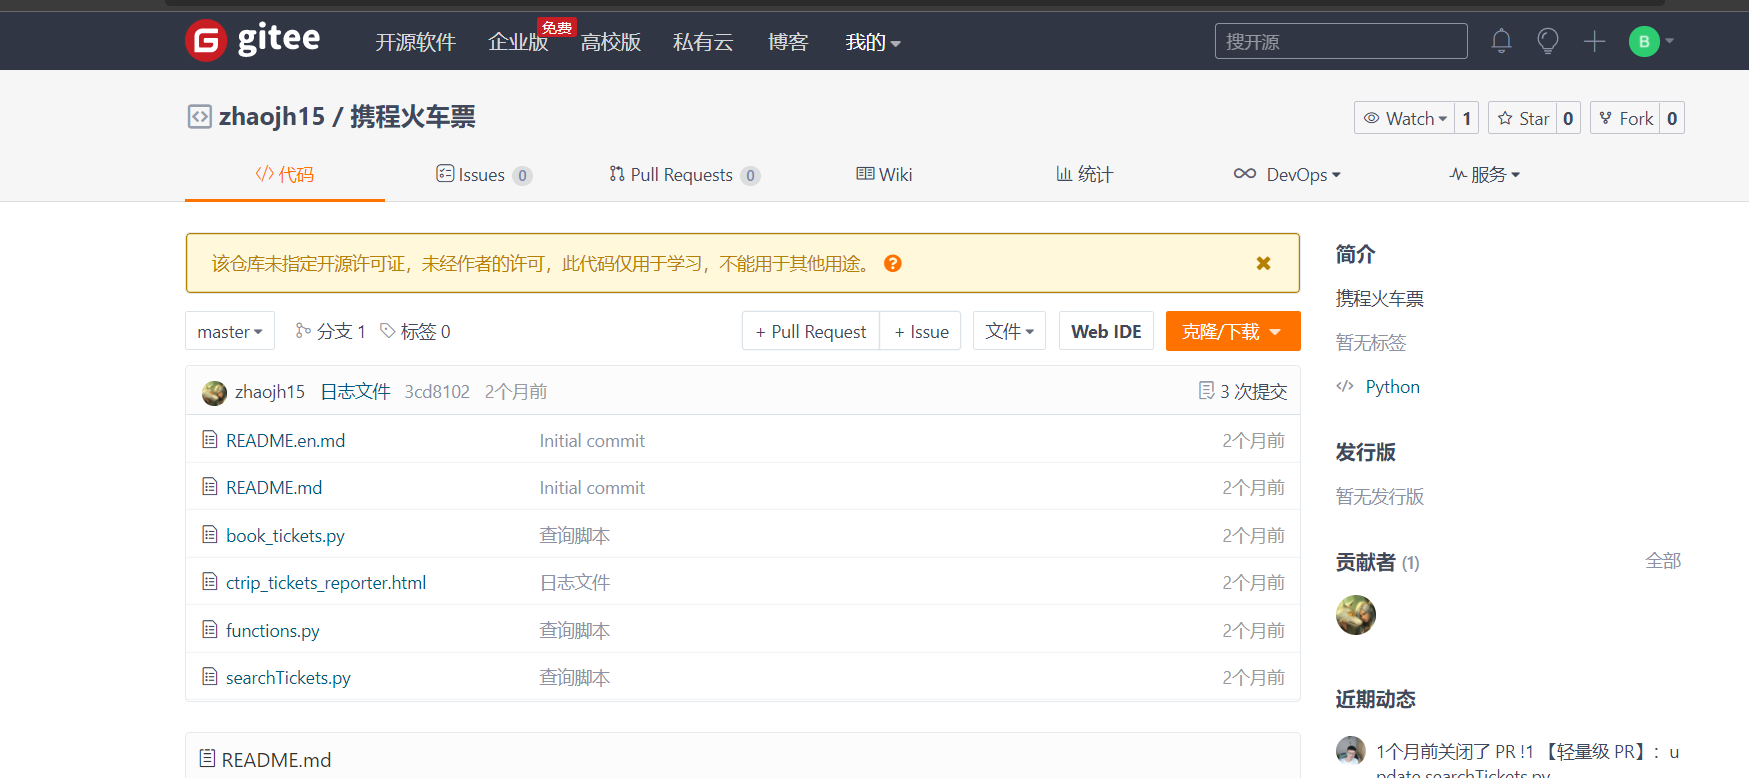Click the README.en.md file icon

click(x=210, y=439)
